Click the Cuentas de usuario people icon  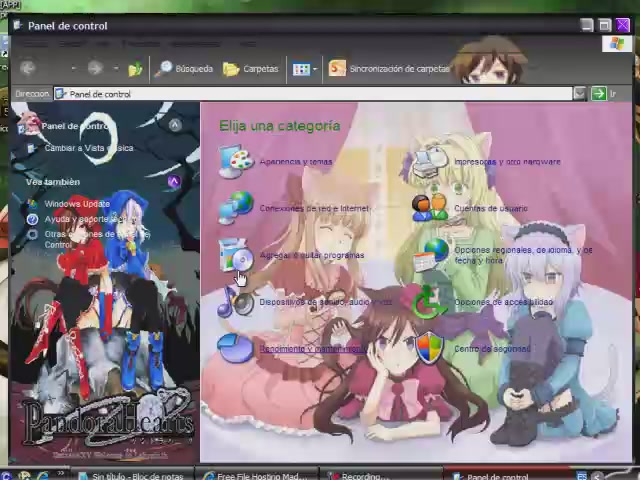430,208
